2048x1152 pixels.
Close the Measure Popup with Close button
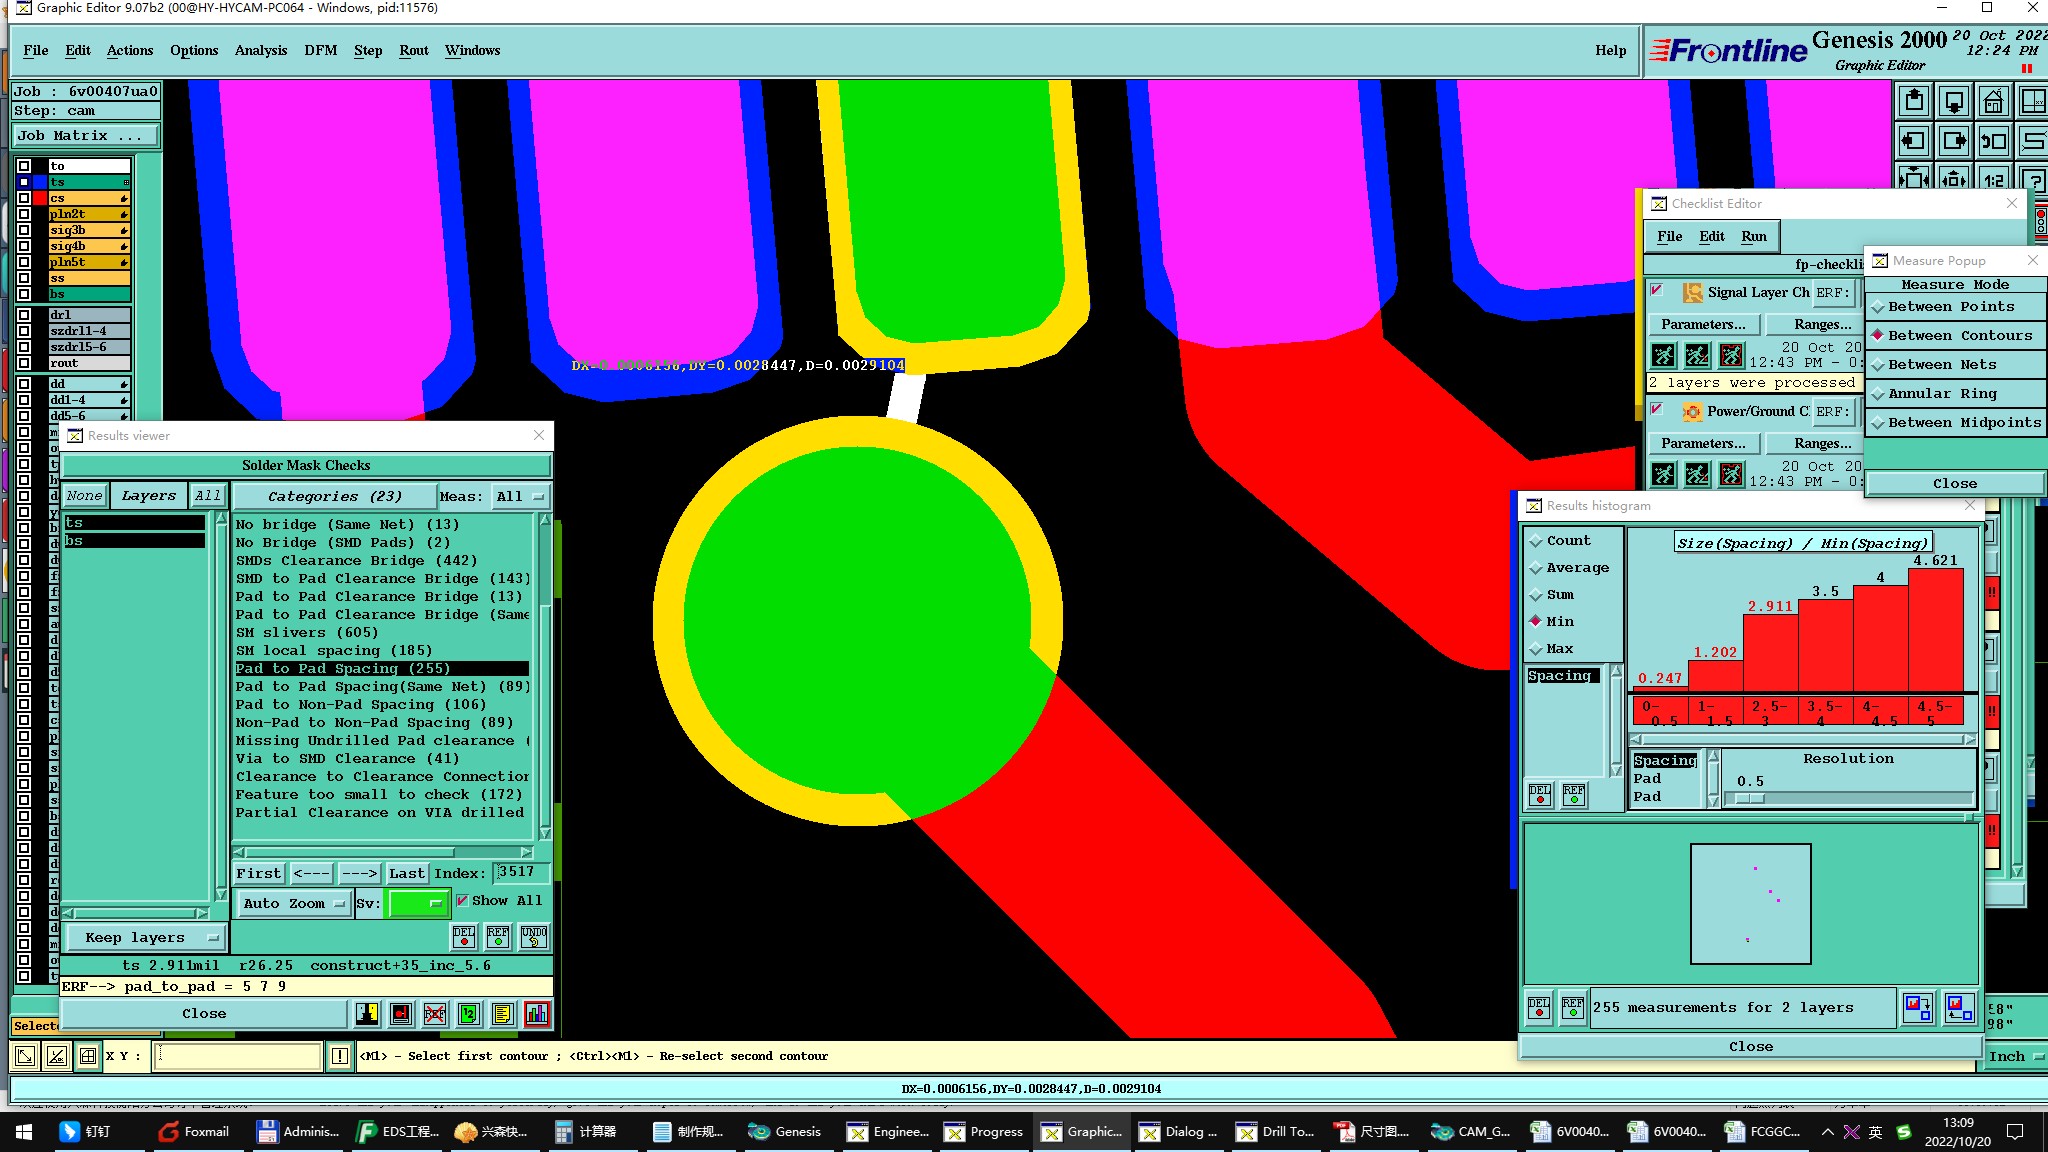coord(1955,484)
